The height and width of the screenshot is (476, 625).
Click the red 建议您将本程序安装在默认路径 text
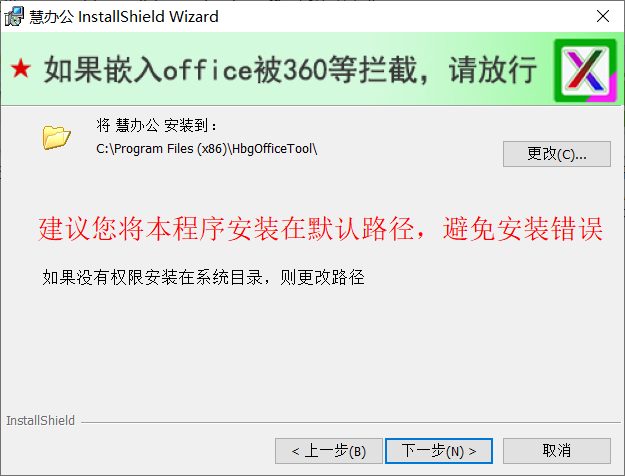pos(226,229)
